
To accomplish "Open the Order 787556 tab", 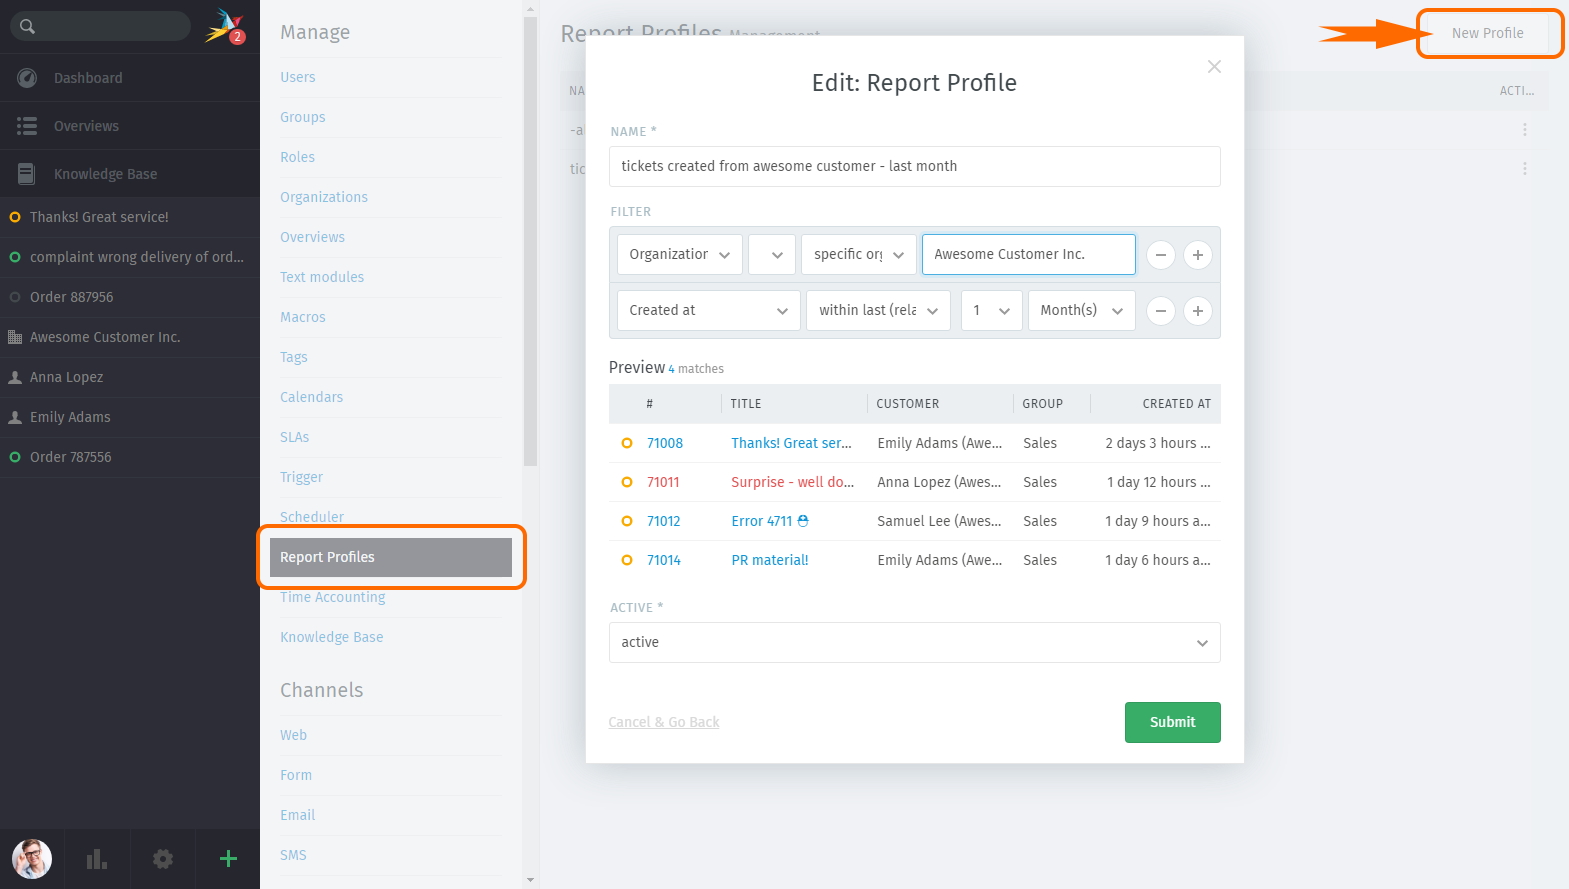I will pyautogui.click(x=130, y=457).
